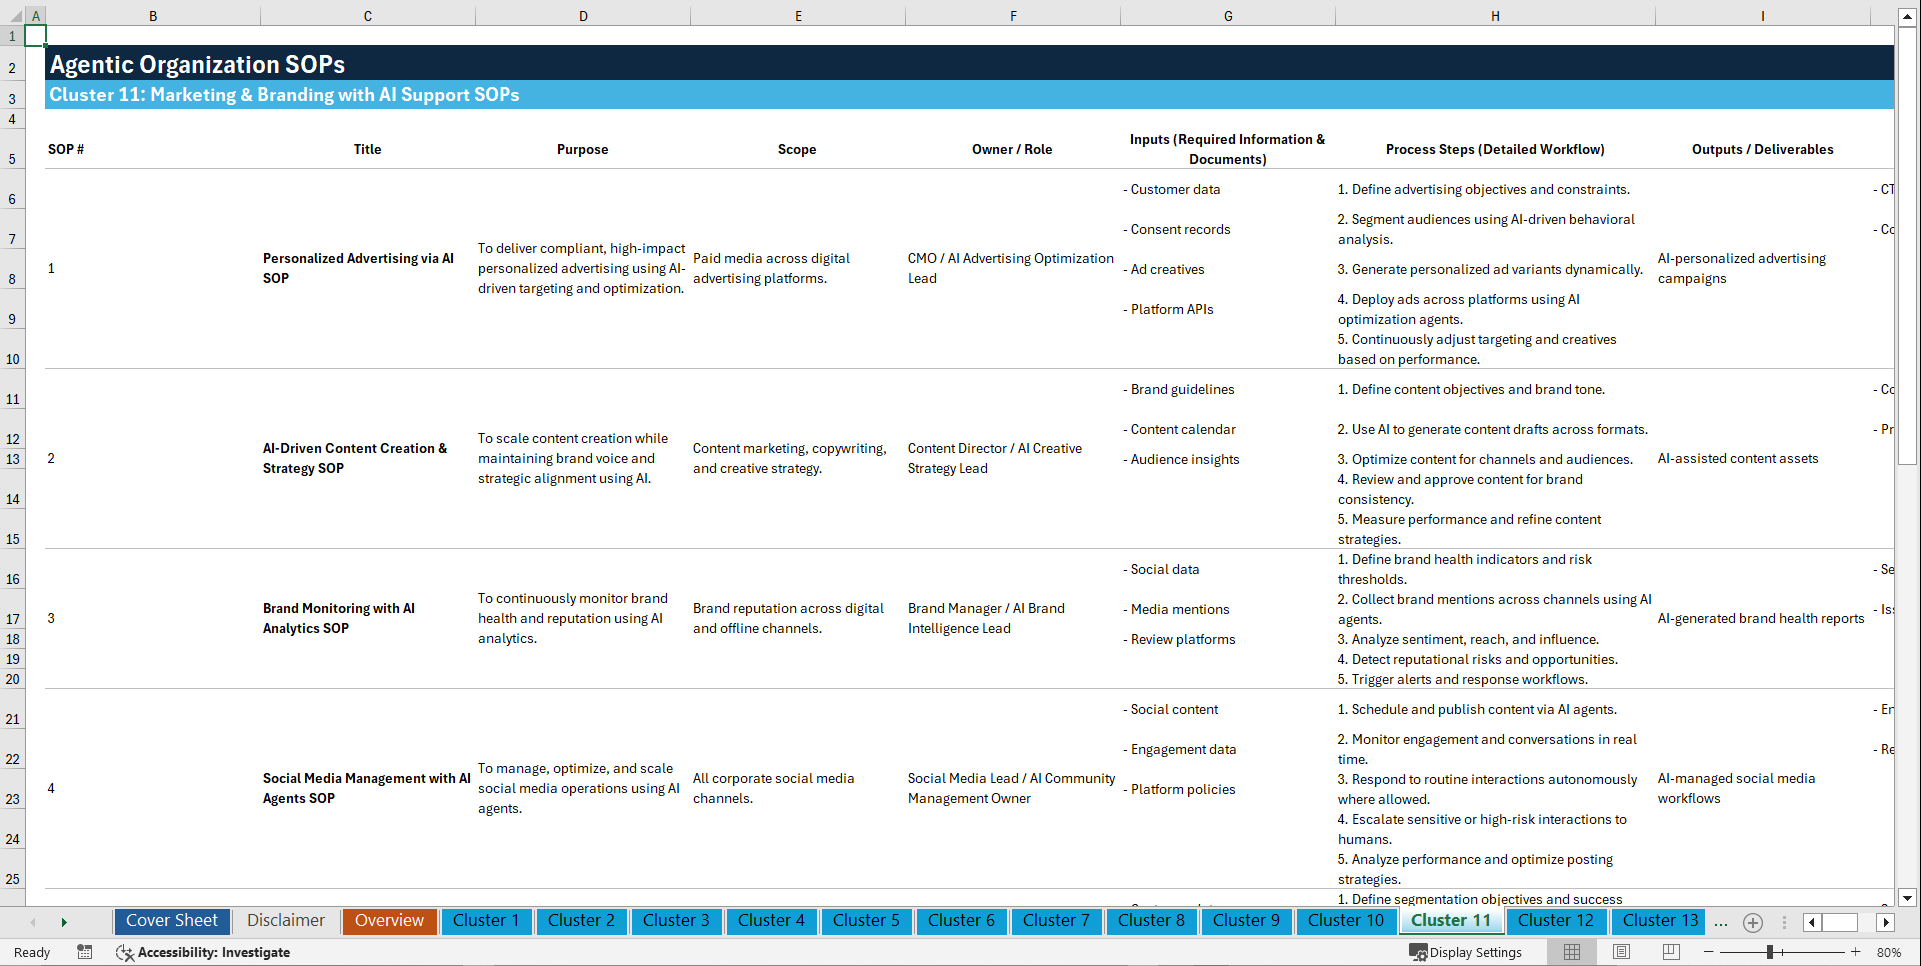Zoom out using the minus control
The height and width of the screenshot is (966, 1921).
point(1708,952)
